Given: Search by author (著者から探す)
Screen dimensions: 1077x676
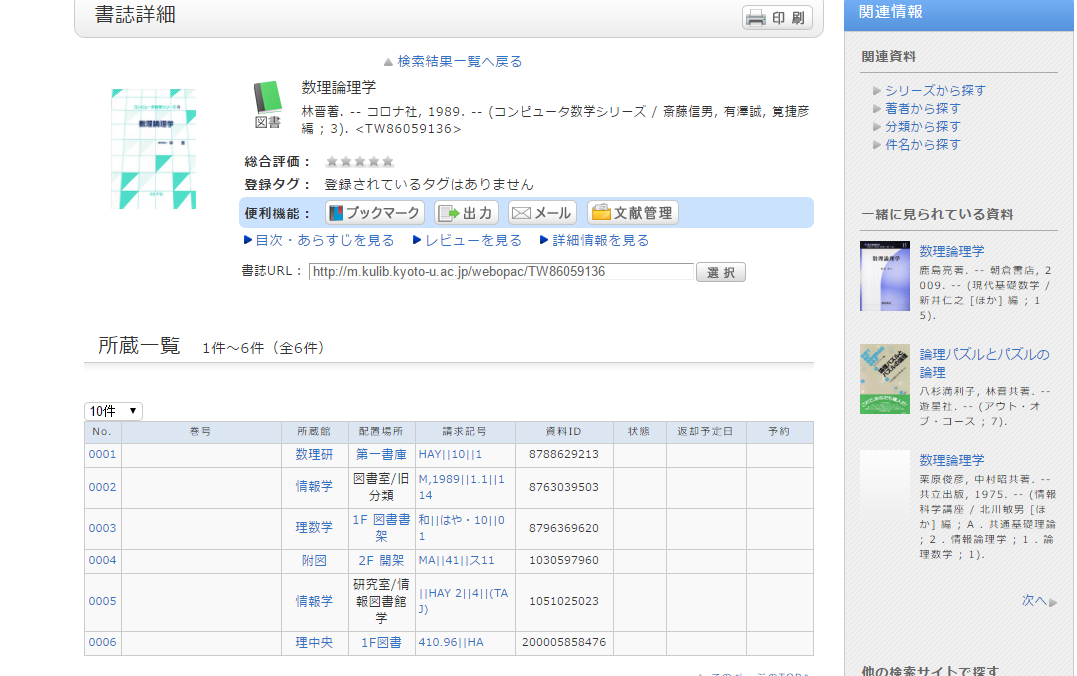Looking at the screenshot, I should (x=922, y=108).
